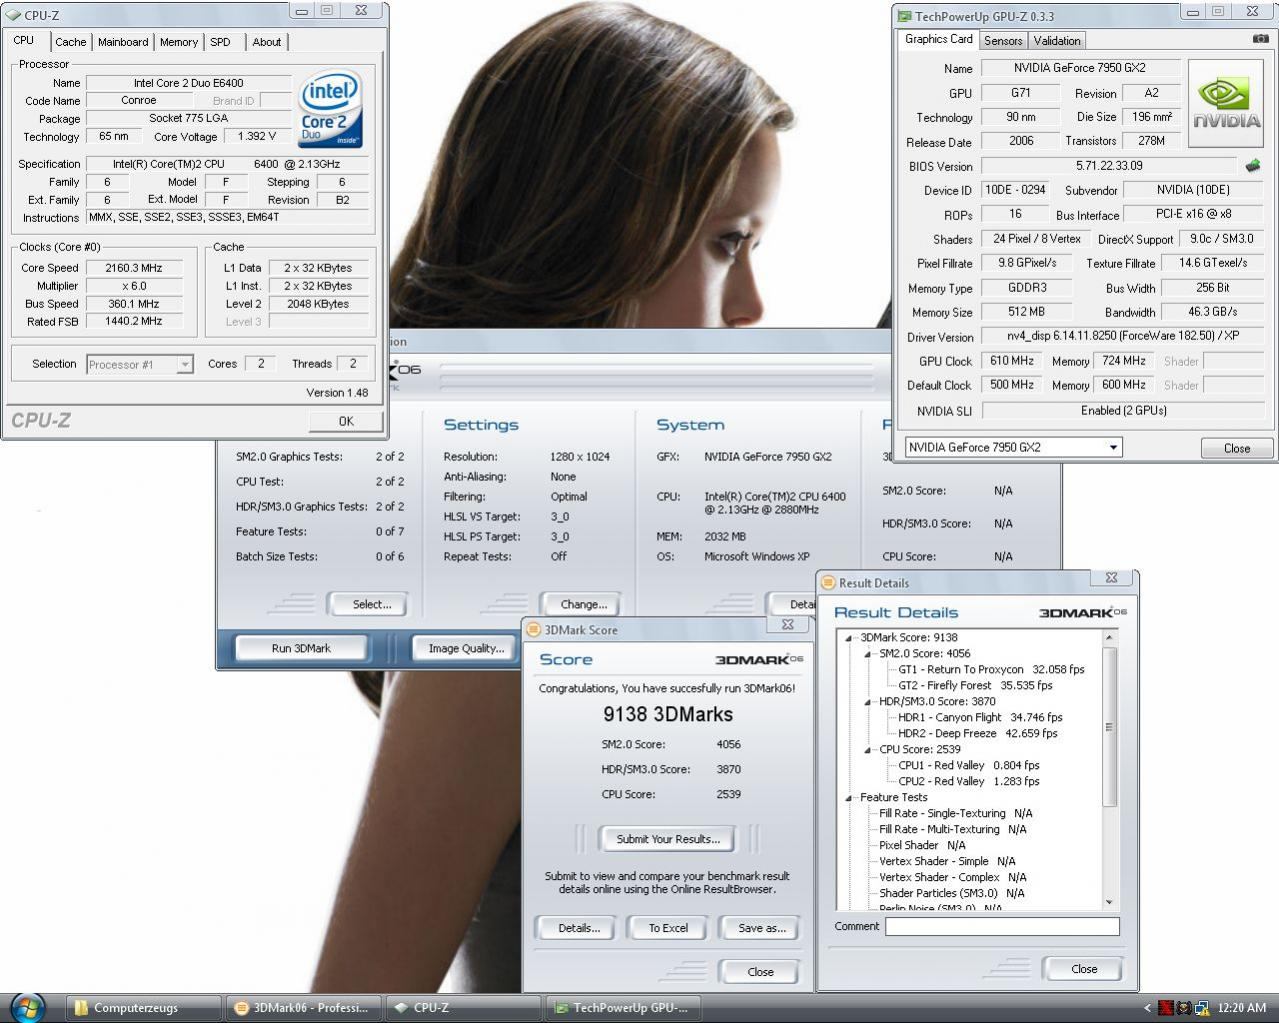Click the NVIDIA logo in GPU-Z
The width and height of the screenshot is (1279, 1023).
pyautogui.click(x=1226, y=105)
